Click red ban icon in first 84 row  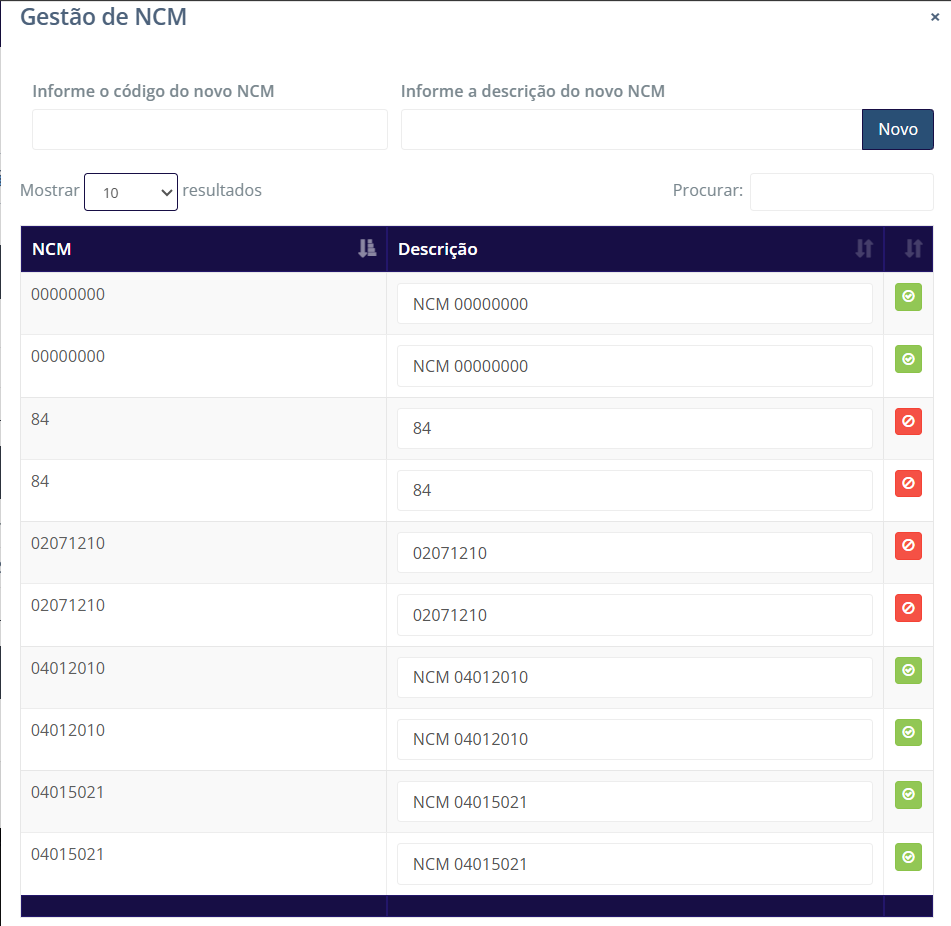(x=908, y=422)
